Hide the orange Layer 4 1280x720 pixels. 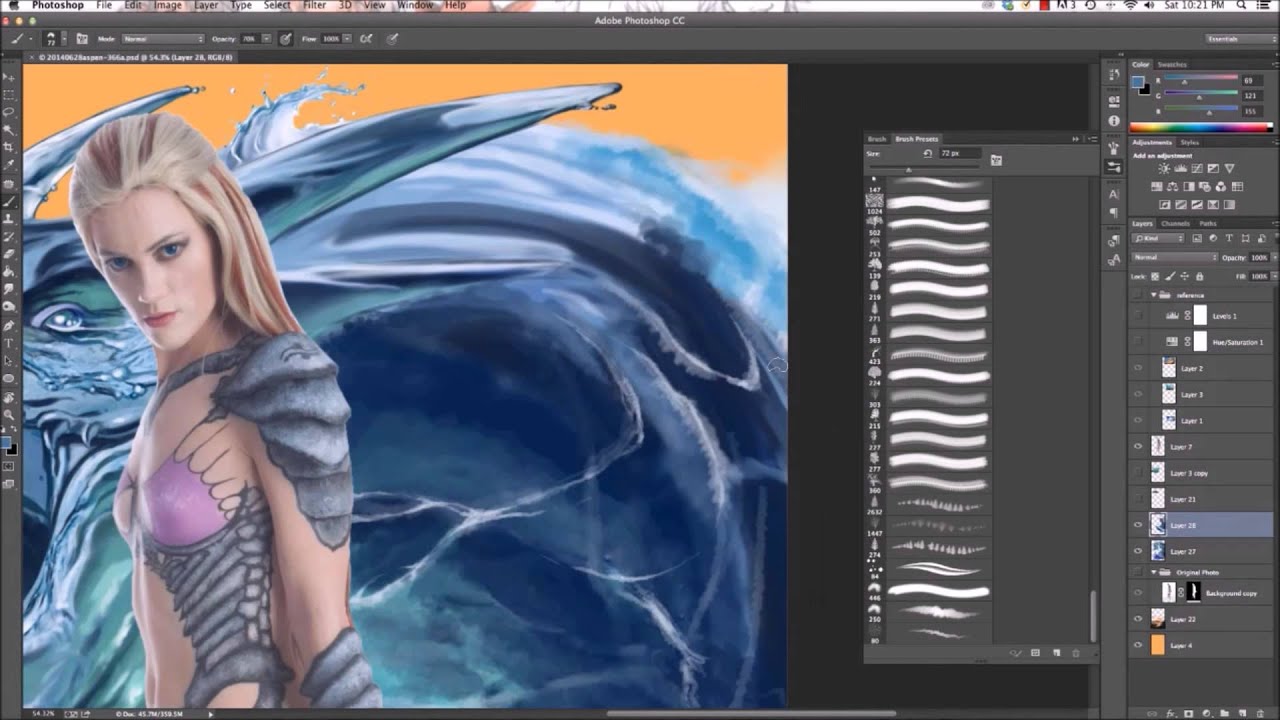(x=1138, y=645)
